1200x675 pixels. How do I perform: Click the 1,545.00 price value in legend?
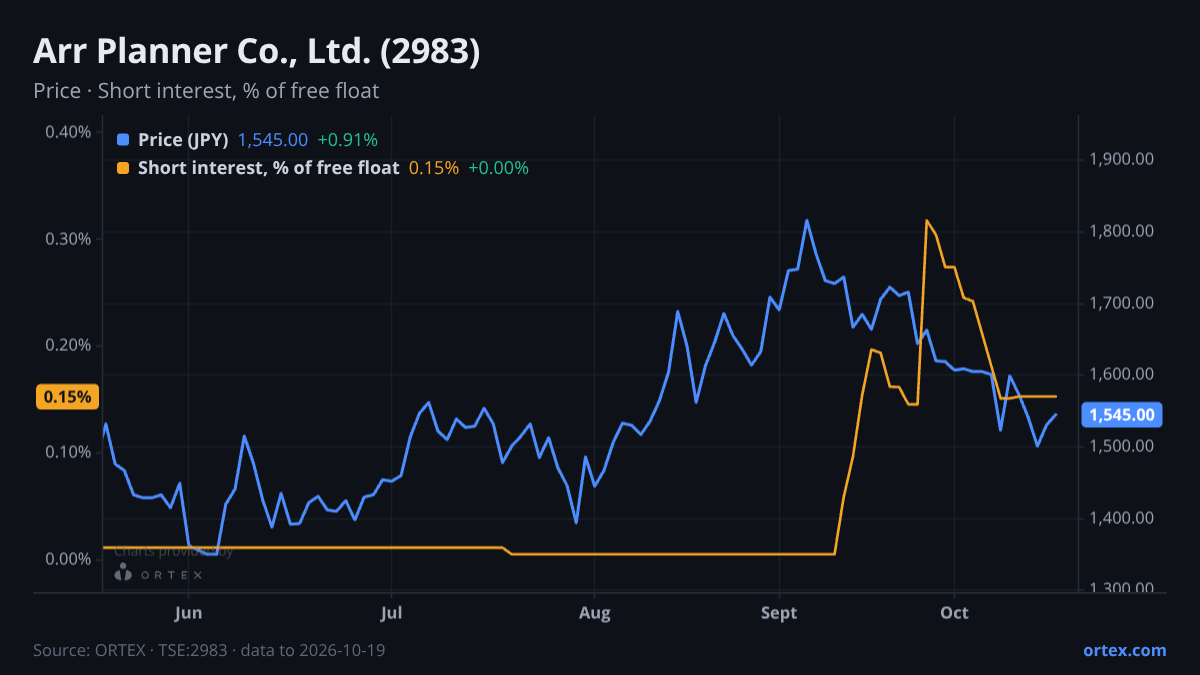pyautogui.click(x=273, y=140)
